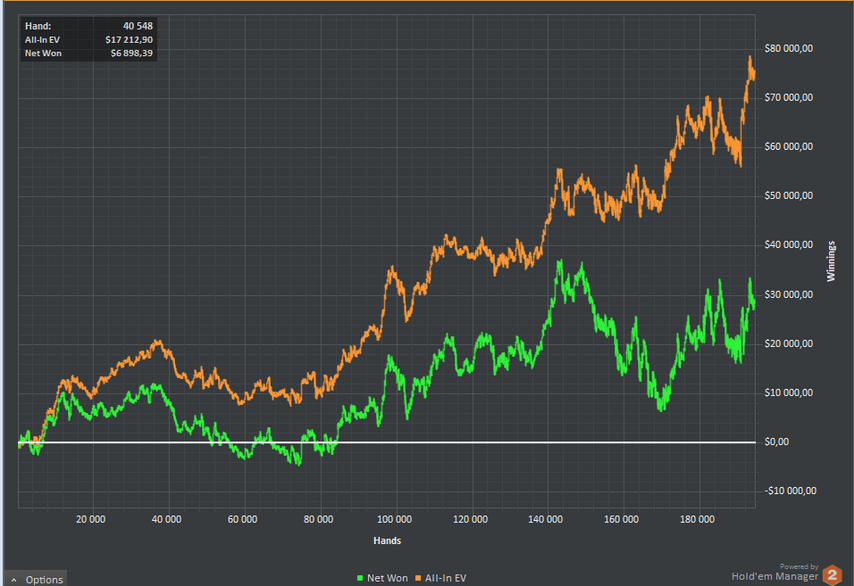Click the All-In EV value $17 212,90
Image resolution: width=854 pixels, height=586 pixels.
(x=129, y=38)
